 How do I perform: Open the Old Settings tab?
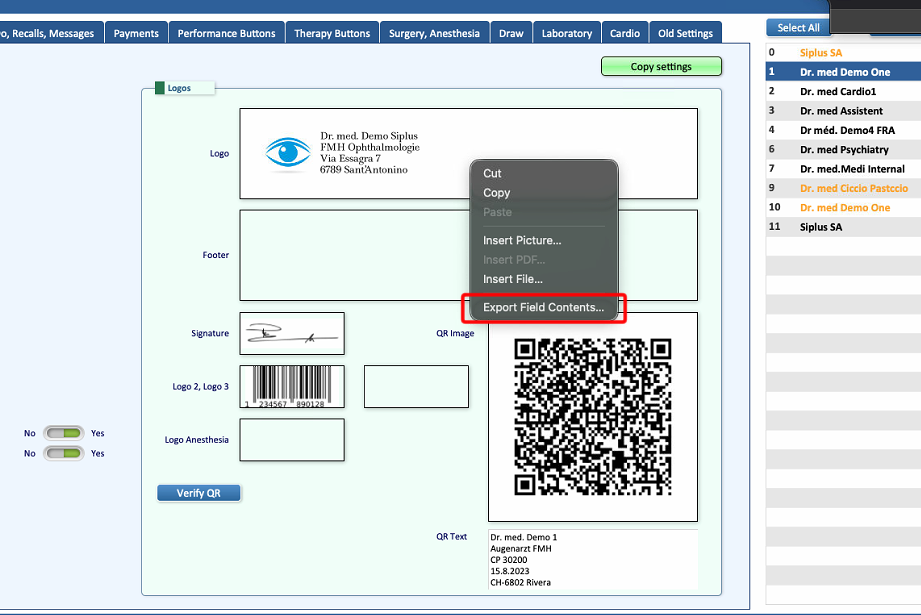click(685, 33)
